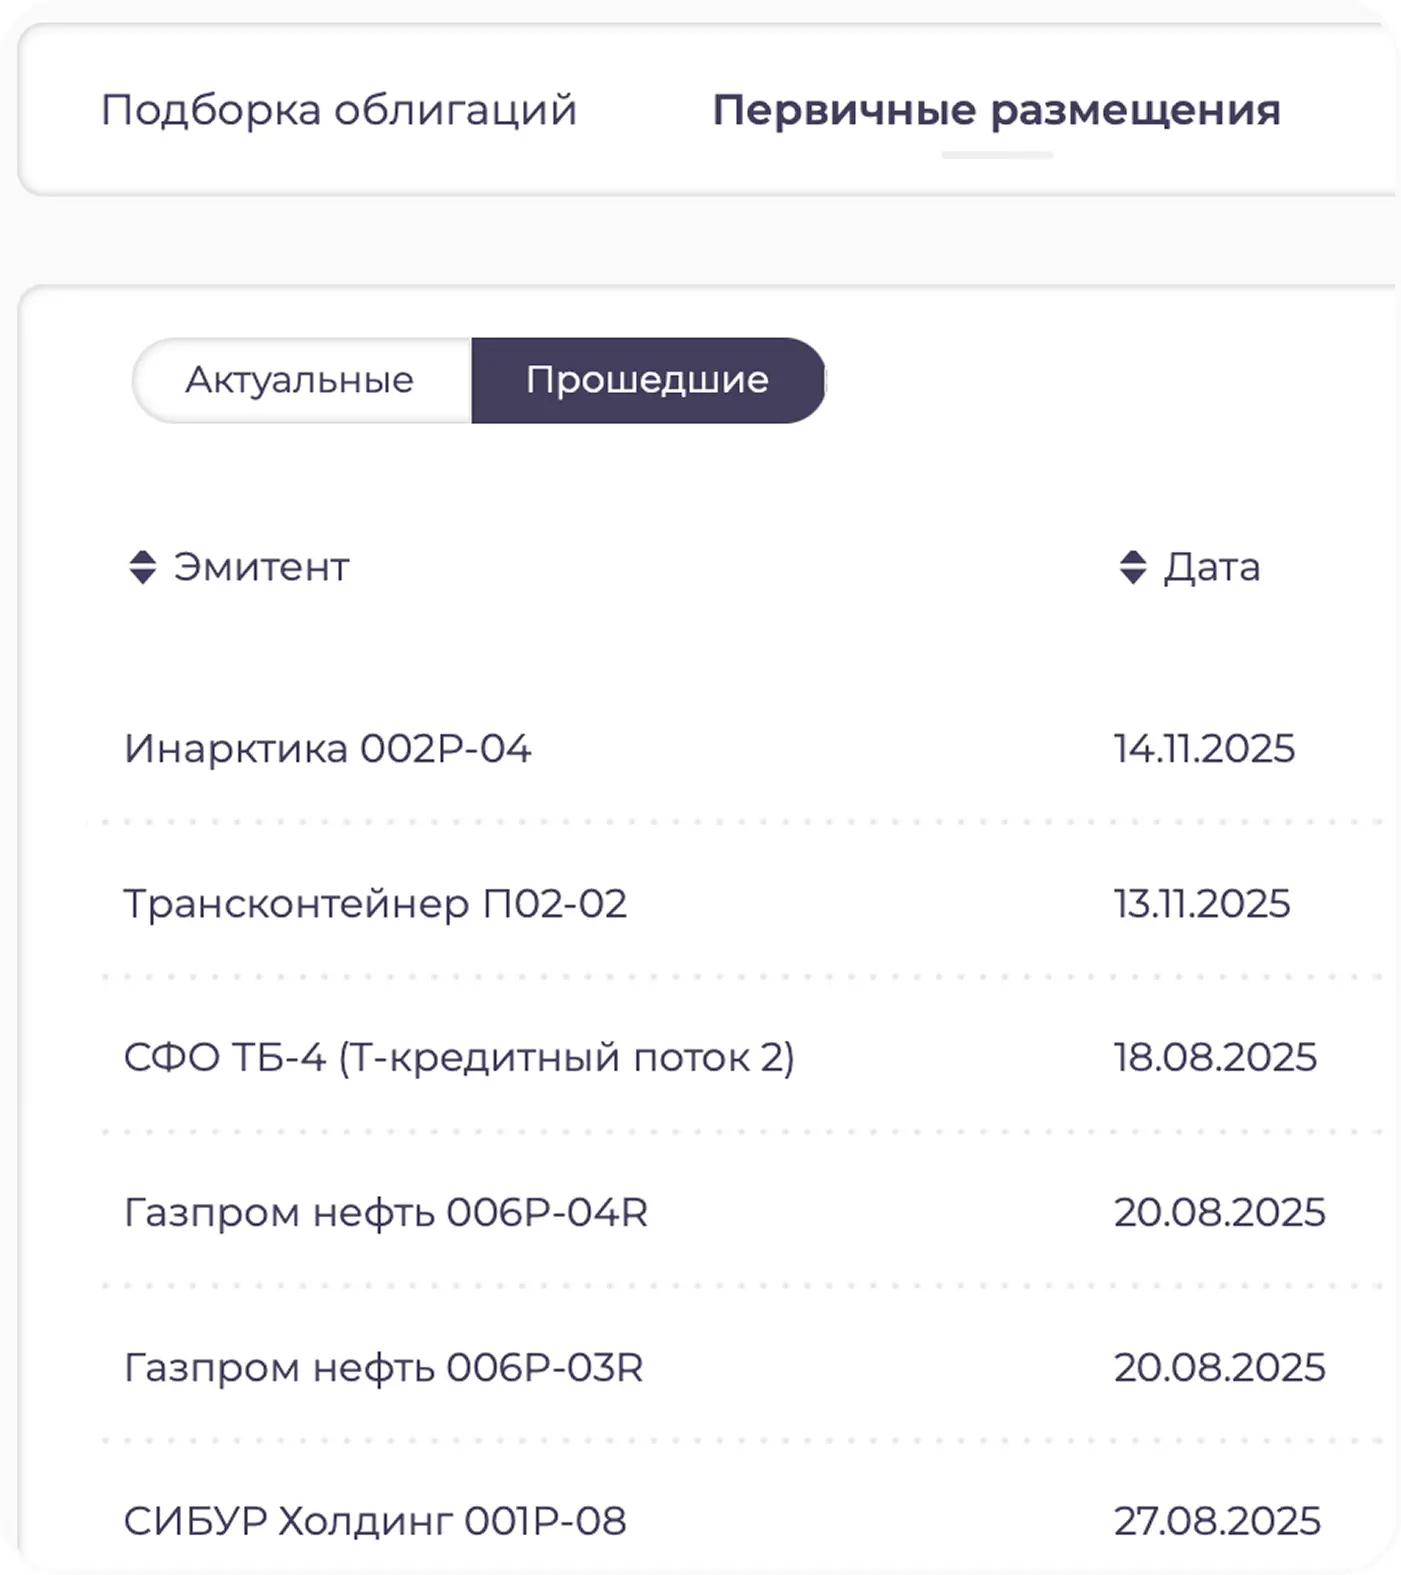The image size is (1401, 1575).
Task: Select СФО ТБ-4 (Т-кредитный поток 2) row
Action: point(459,1058)
